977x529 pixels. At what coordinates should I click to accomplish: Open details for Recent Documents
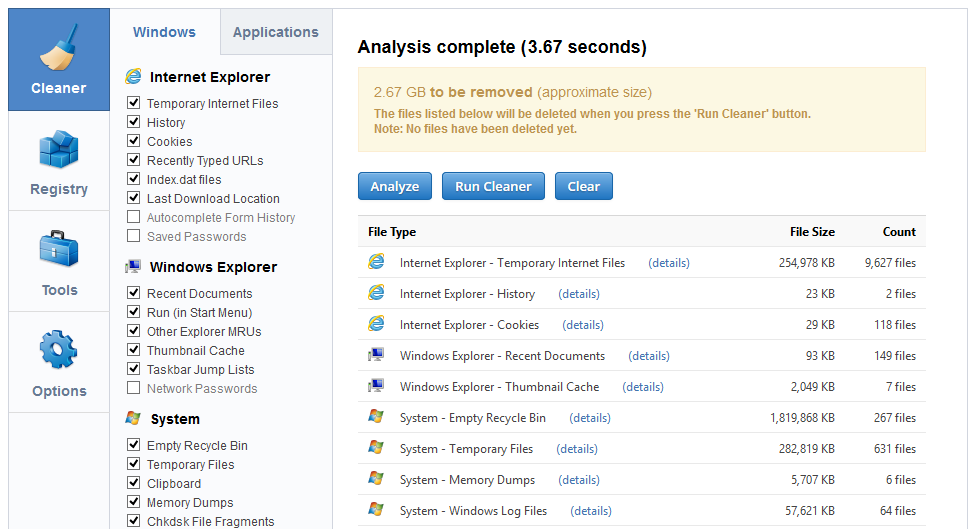click(x=649, y=356)
